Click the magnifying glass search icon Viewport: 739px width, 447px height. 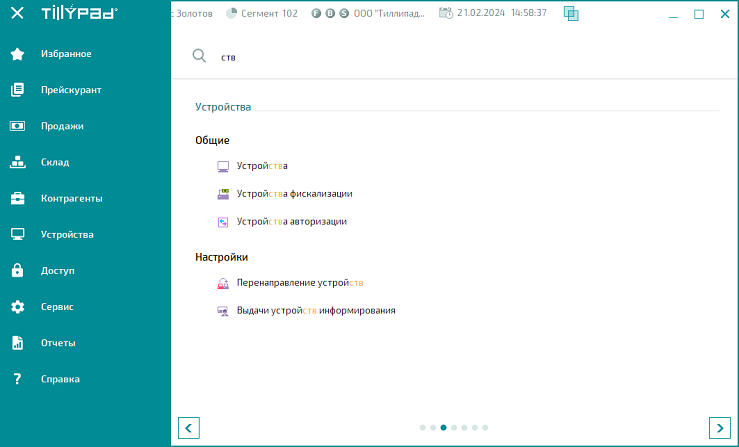coord(199,57)
